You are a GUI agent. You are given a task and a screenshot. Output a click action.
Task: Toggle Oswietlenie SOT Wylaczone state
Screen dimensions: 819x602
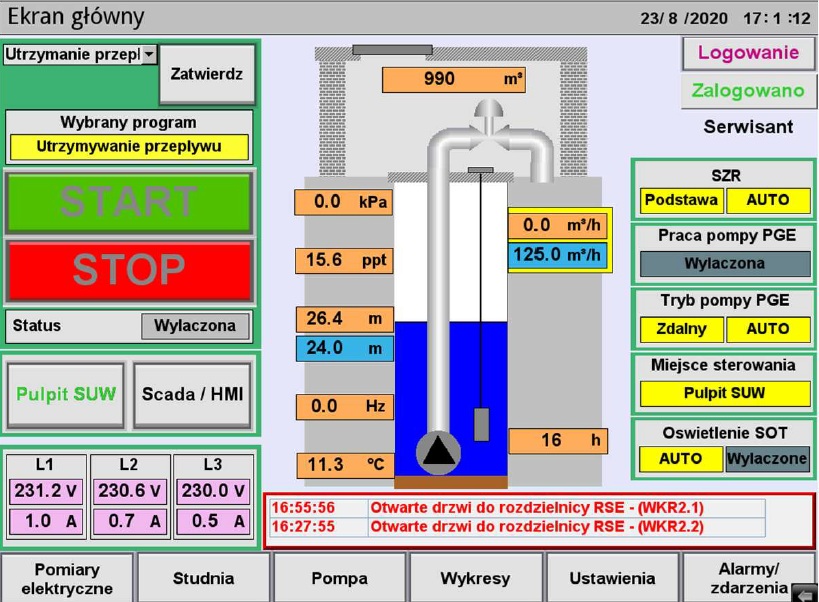coord(767,459)
